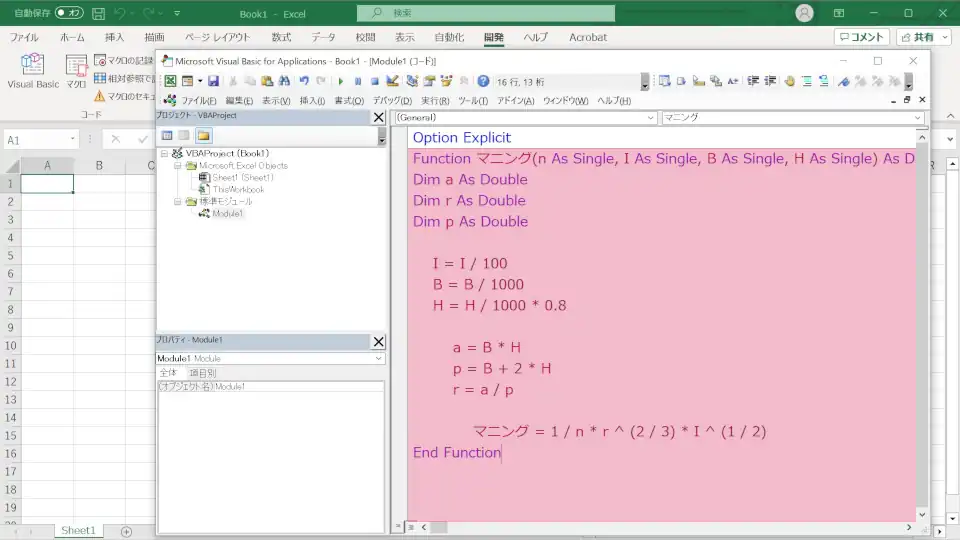Image resolution: width=960 pixels, height=540 pixels.
Task: Select Module1 in the project tree
Action: pos(226,213)
